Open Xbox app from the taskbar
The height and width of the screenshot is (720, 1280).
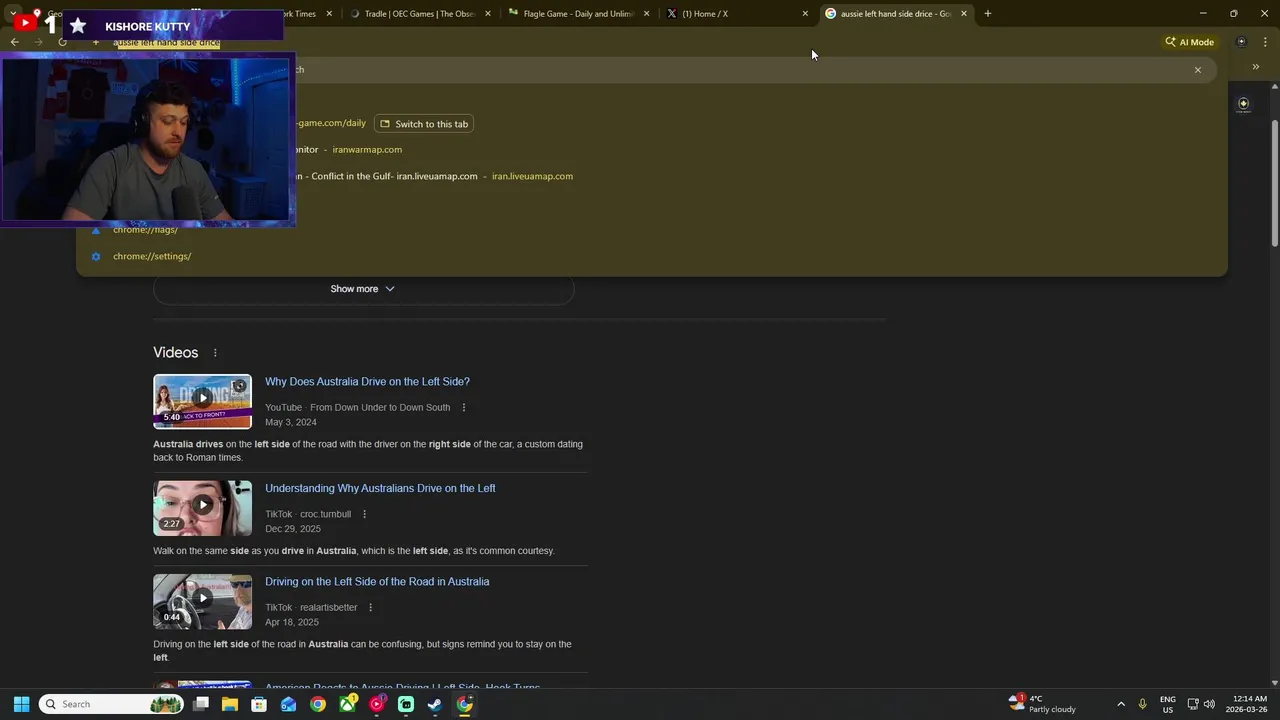pyautogui.click(x=347, y=704)
